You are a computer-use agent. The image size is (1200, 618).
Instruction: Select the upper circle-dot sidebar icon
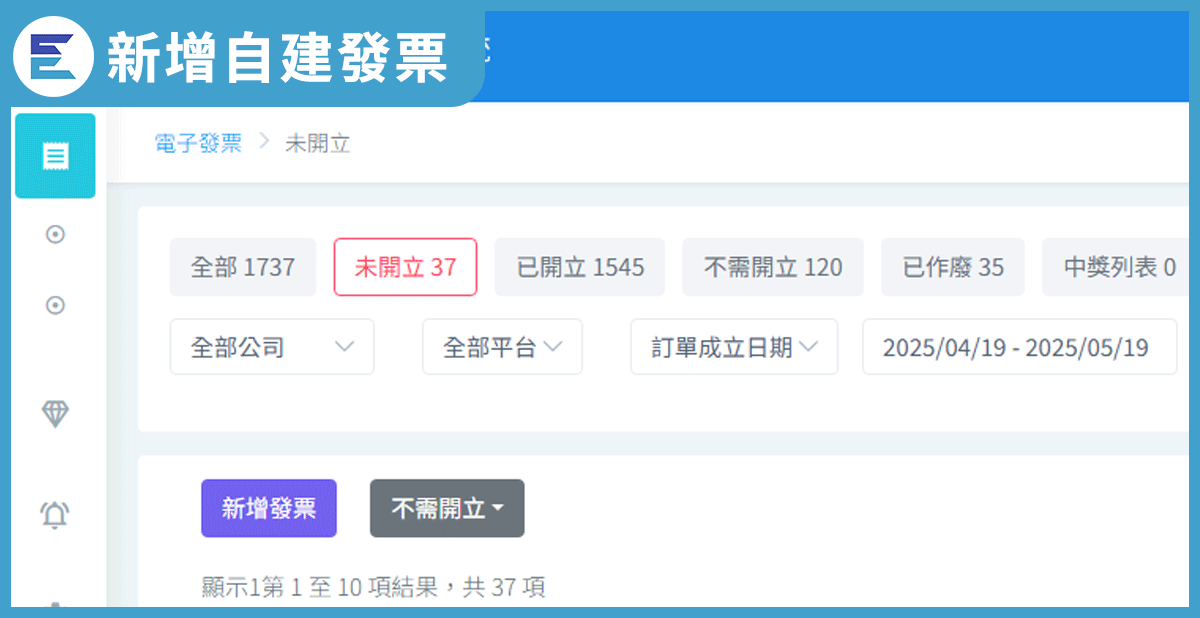[56, 234]
